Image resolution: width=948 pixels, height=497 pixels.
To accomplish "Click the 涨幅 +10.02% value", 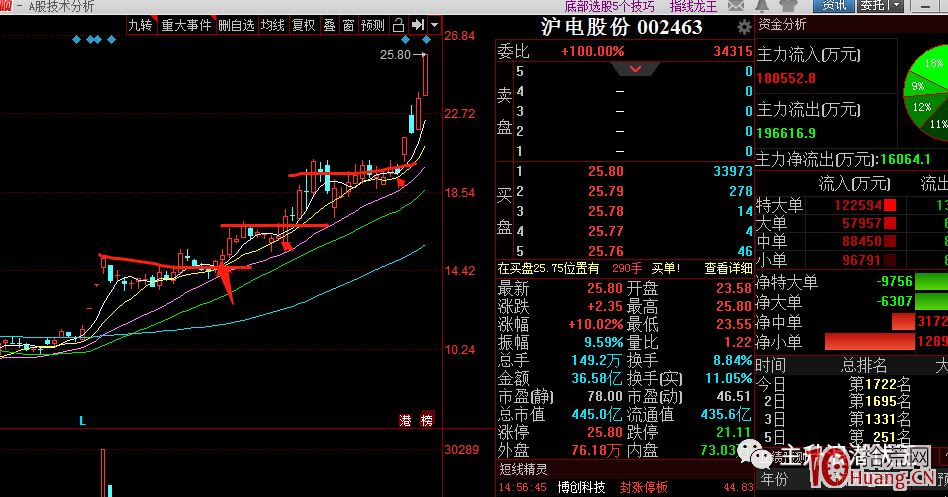I will [595, 325].
